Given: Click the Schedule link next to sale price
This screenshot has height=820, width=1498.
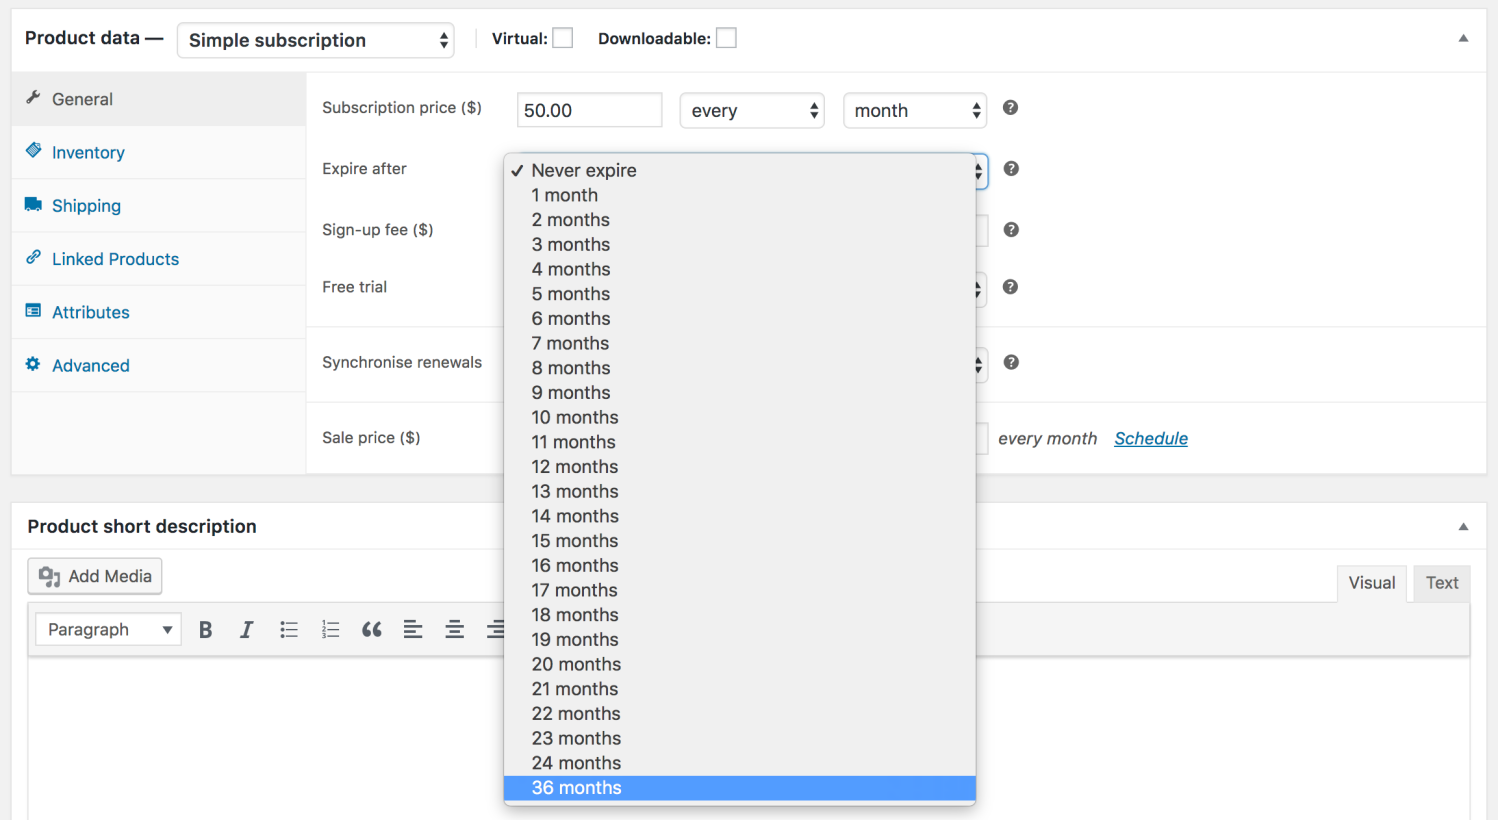Looking at the screenshot, I should pyautogui.click(x=1150, y=438).
